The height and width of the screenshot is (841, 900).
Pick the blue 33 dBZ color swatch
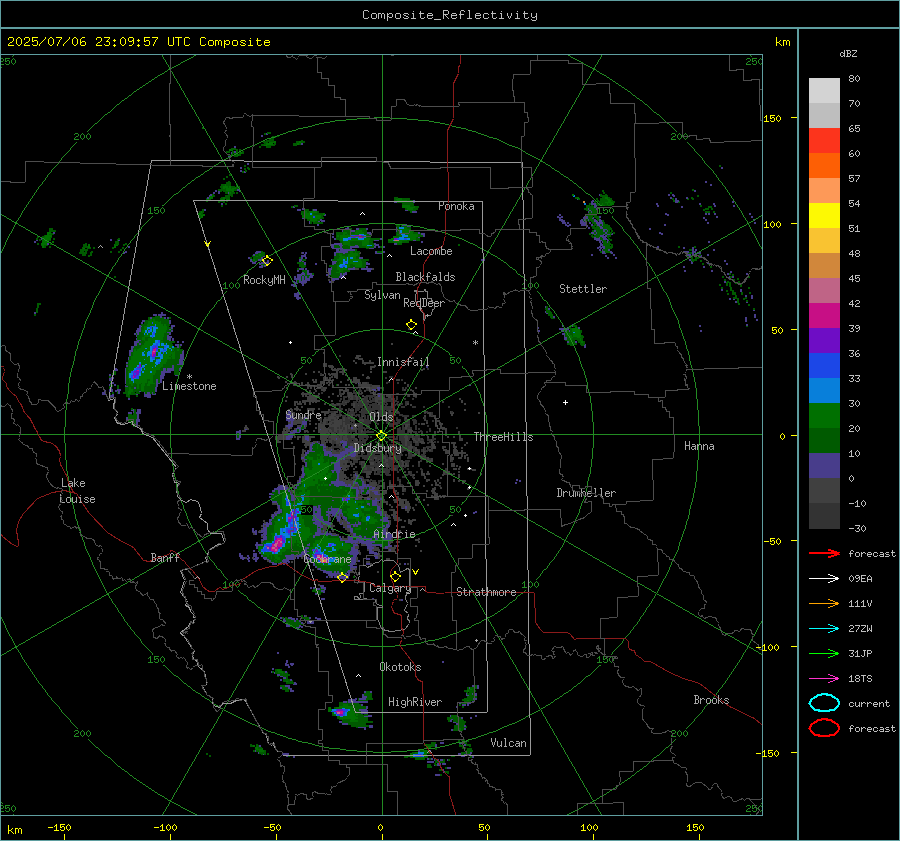(x=824, y=366)
